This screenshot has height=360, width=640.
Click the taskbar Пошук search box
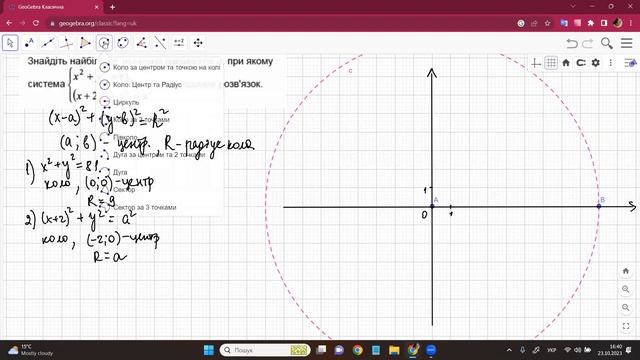[x=265, y=350]
